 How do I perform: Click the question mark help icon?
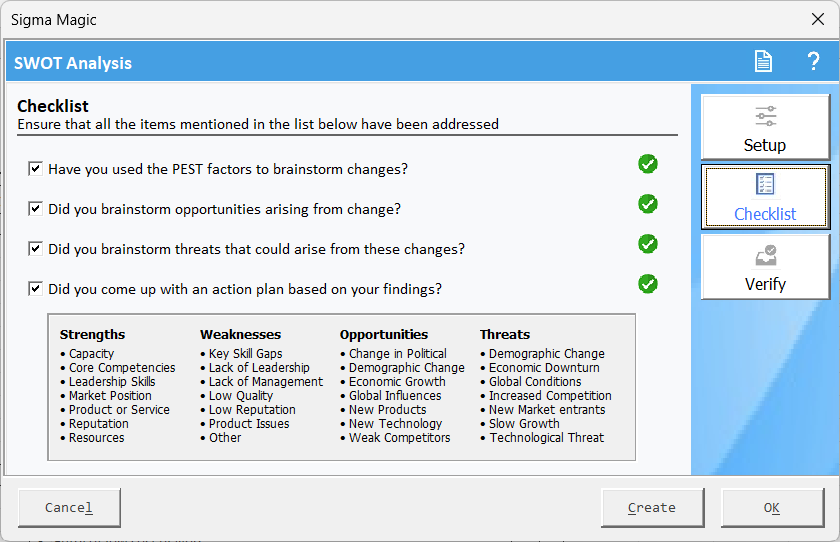point(813,61)
